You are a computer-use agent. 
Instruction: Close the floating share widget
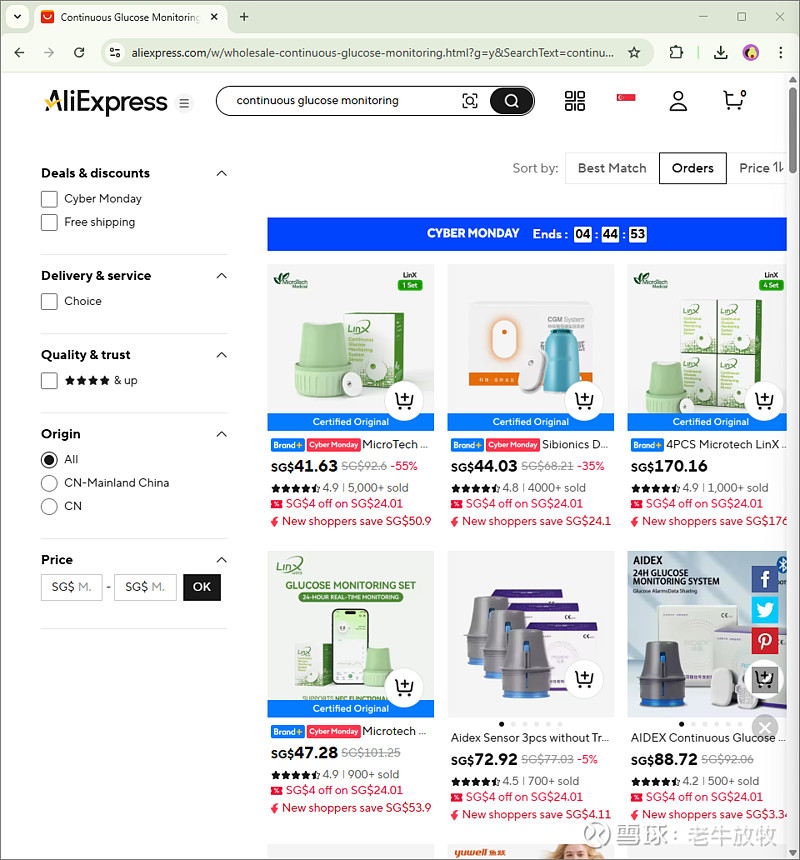point(765,728)
